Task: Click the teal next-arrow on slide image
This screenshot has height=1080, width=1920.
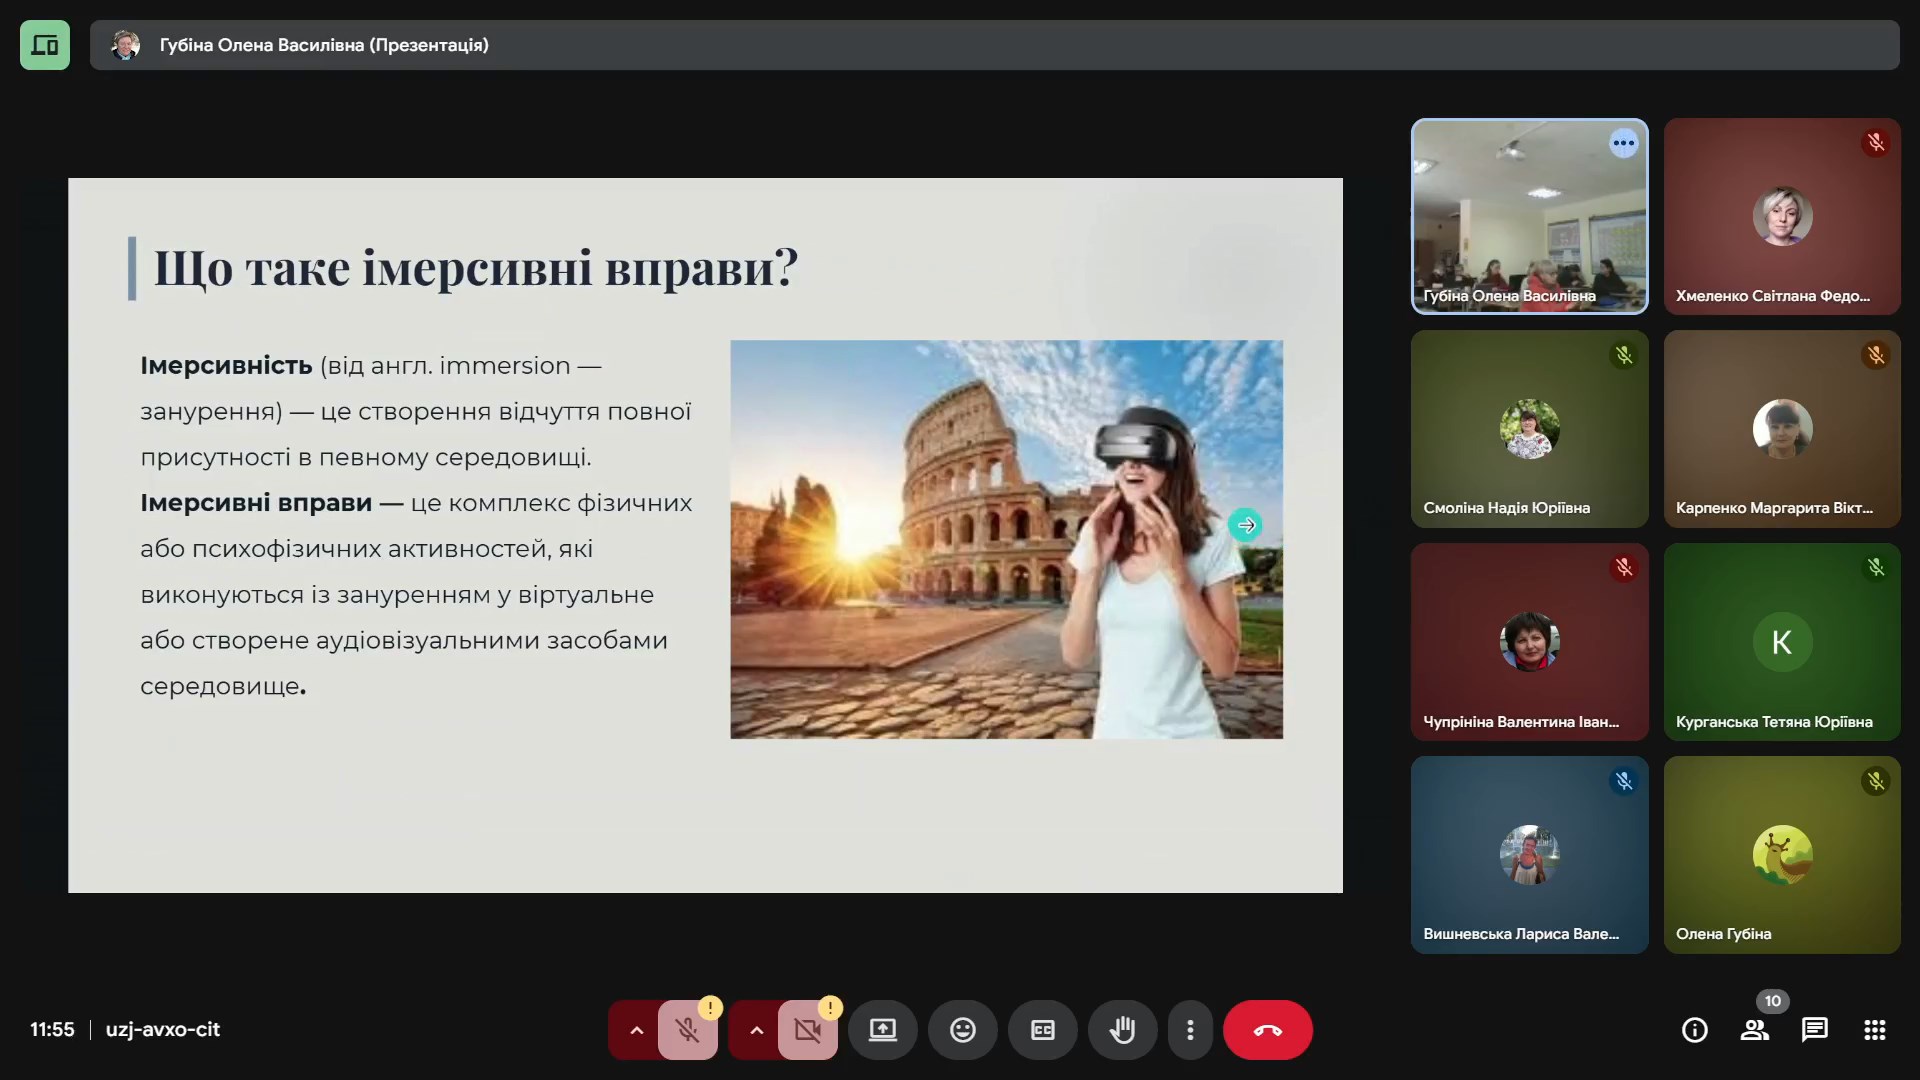Action: (x=1245, y=525)
